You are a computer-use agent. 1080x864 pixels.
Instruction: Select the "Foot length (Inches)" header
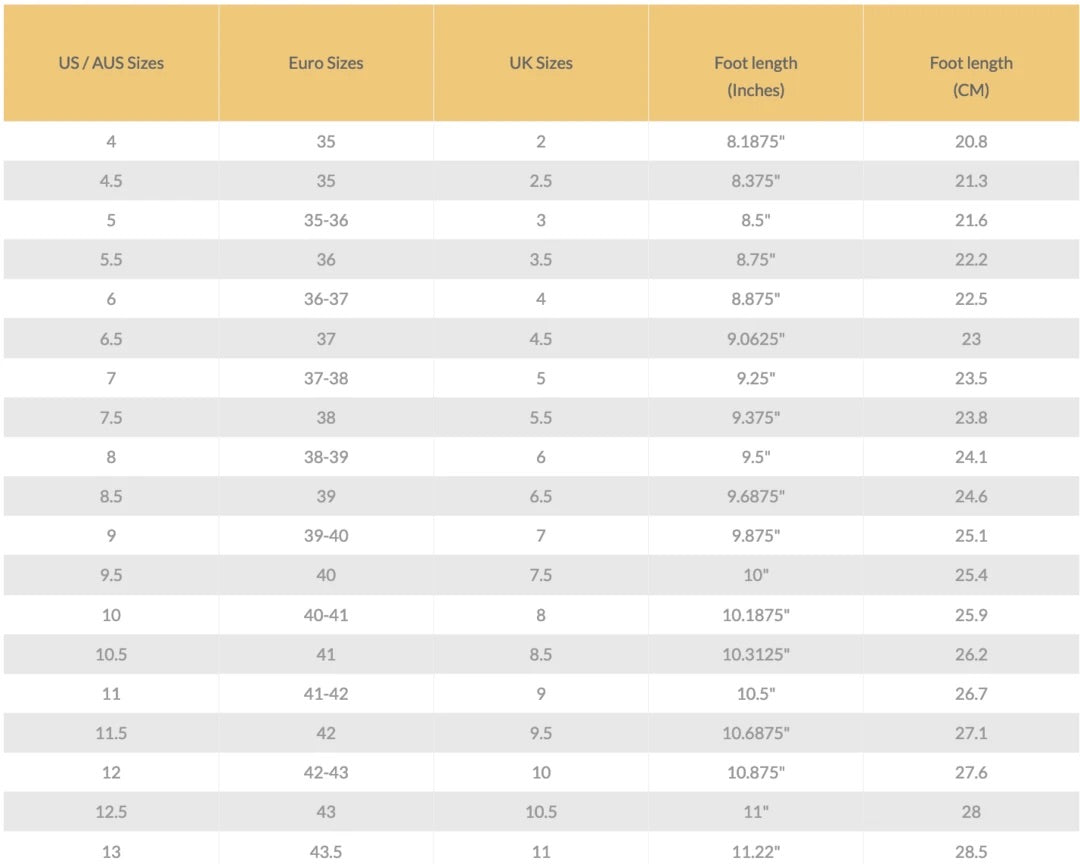(x=756, y=76)
